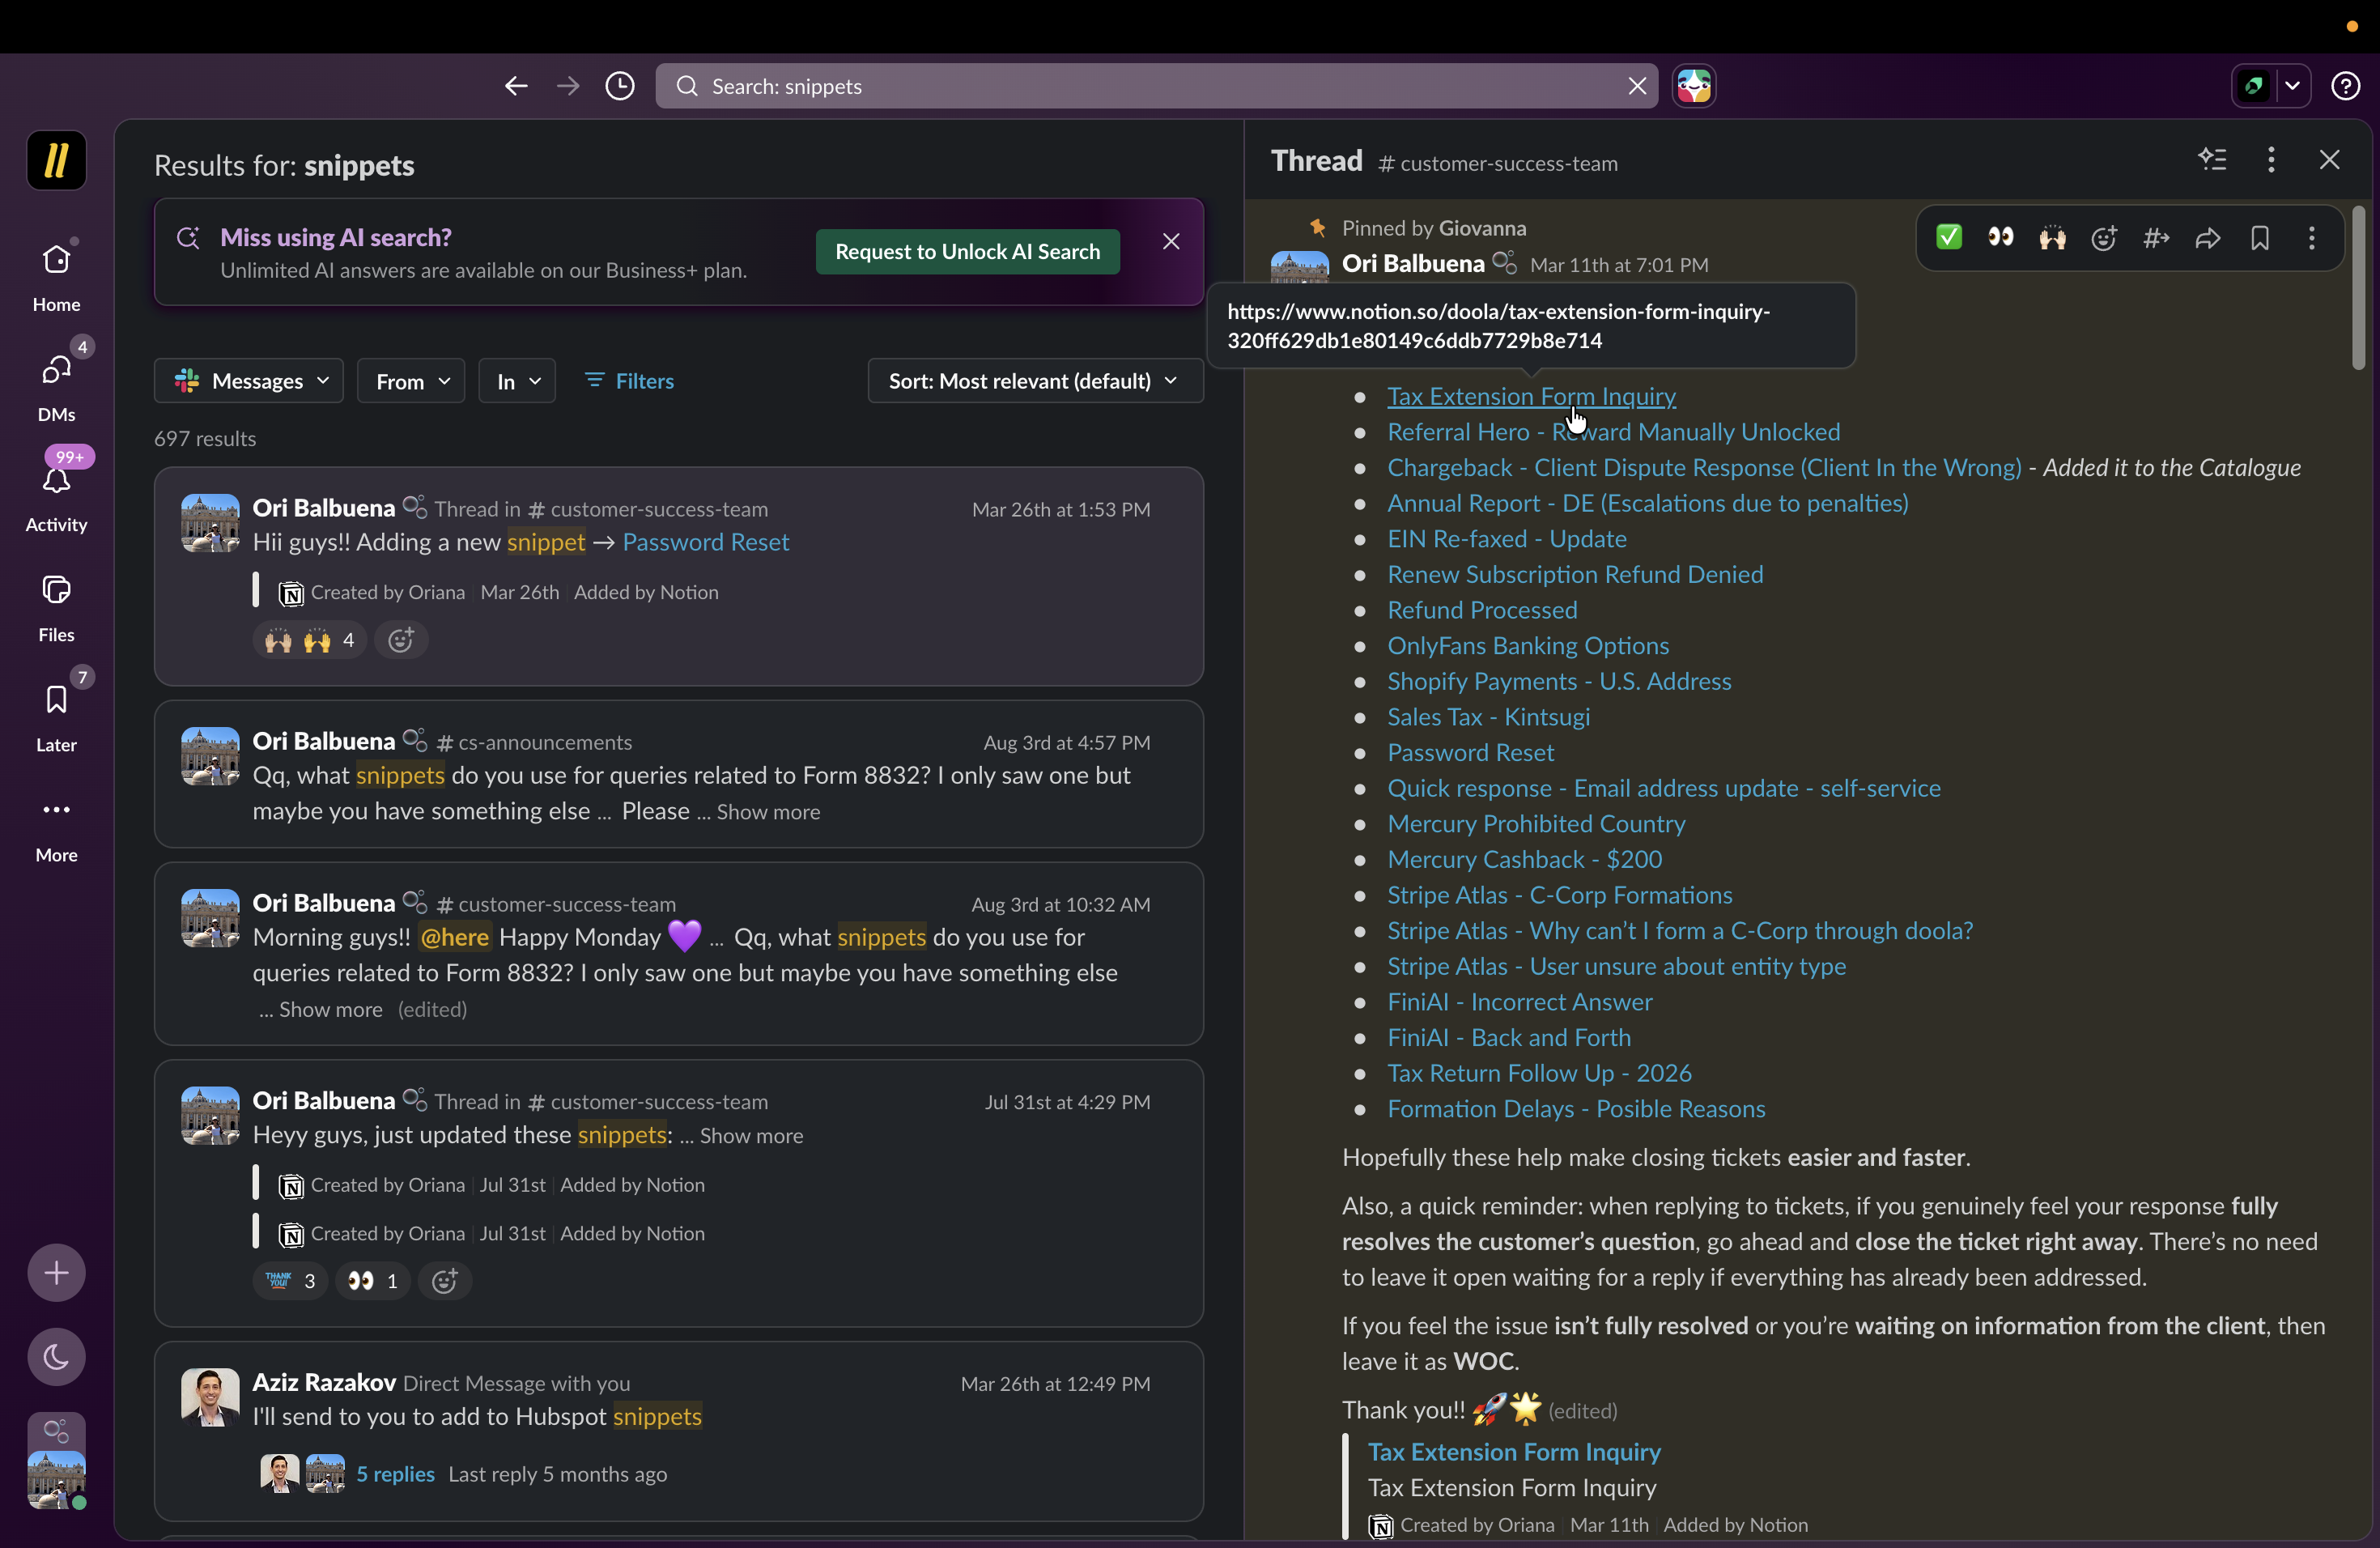React with the eyes emoji in thread toolbar
This screenshot has height=1548, width=2380.
click(2001, 237)
